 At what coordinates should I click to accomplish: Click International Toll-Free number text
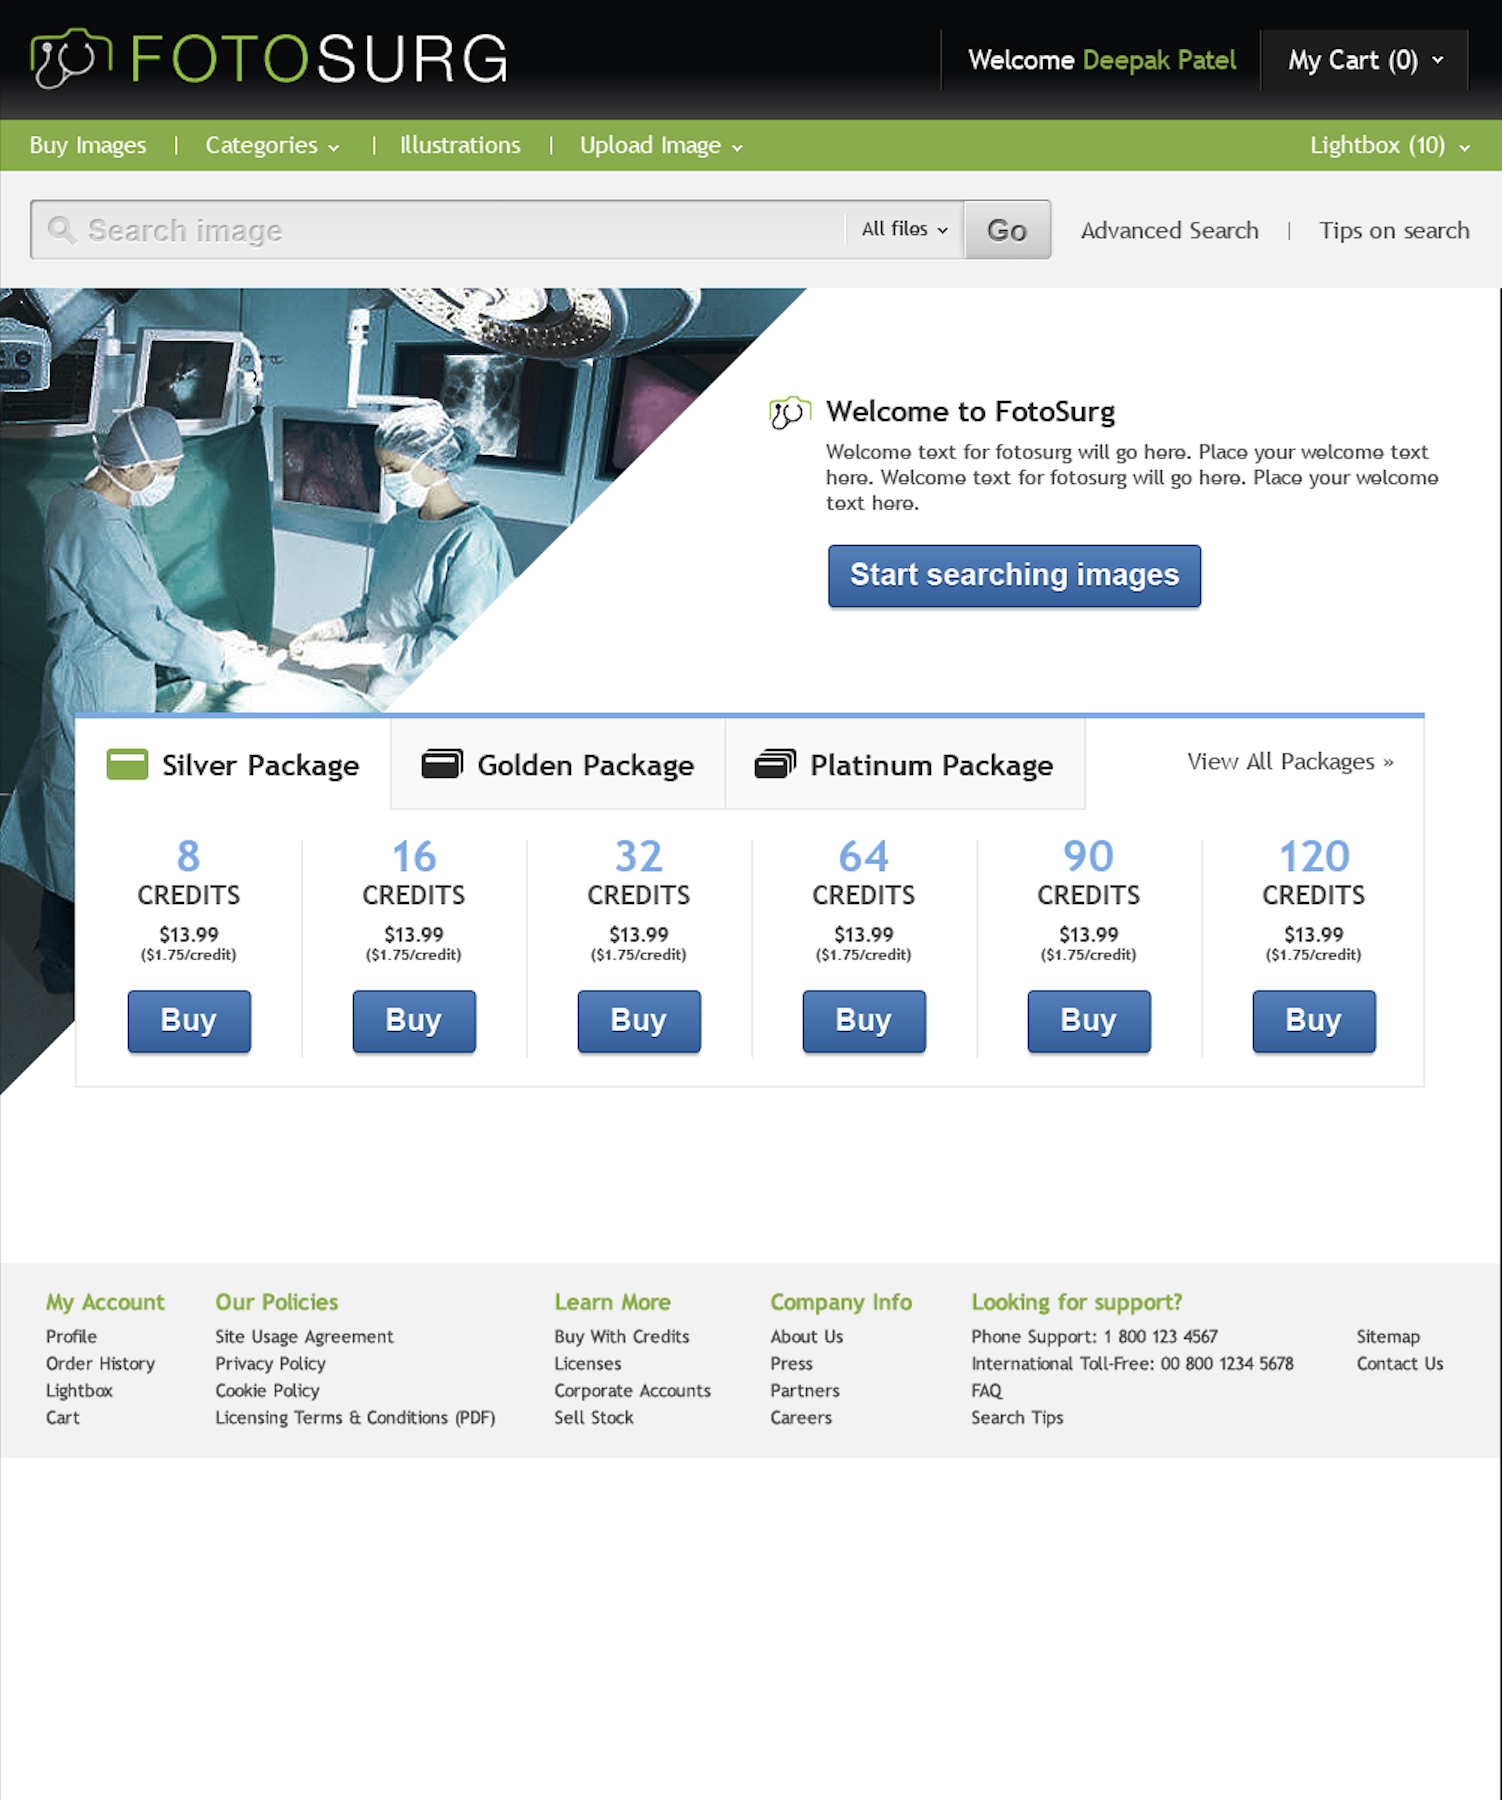1132,1364
